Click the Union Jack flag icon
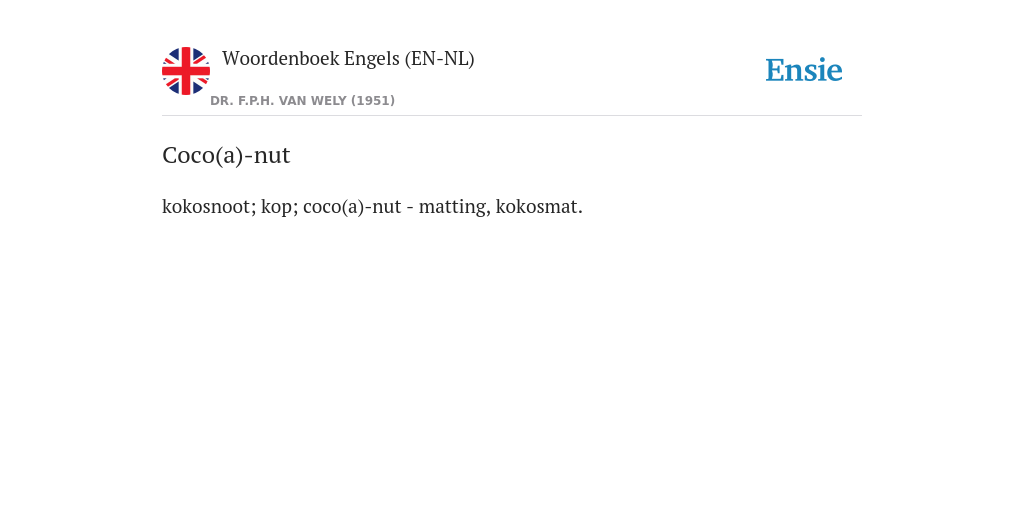This screenshot has height=512, width=1024. 186,71
